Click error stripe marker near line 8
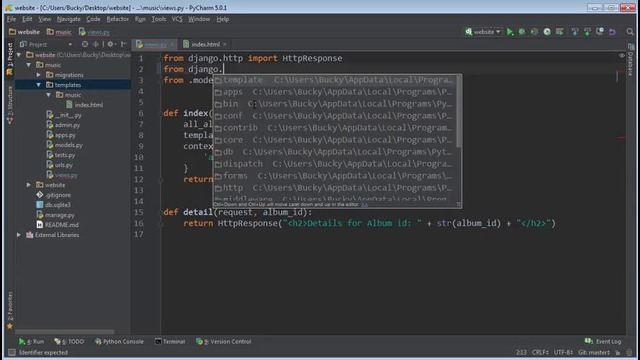The image size is (640, 360). pyautogui.click(x=622, y=138)
